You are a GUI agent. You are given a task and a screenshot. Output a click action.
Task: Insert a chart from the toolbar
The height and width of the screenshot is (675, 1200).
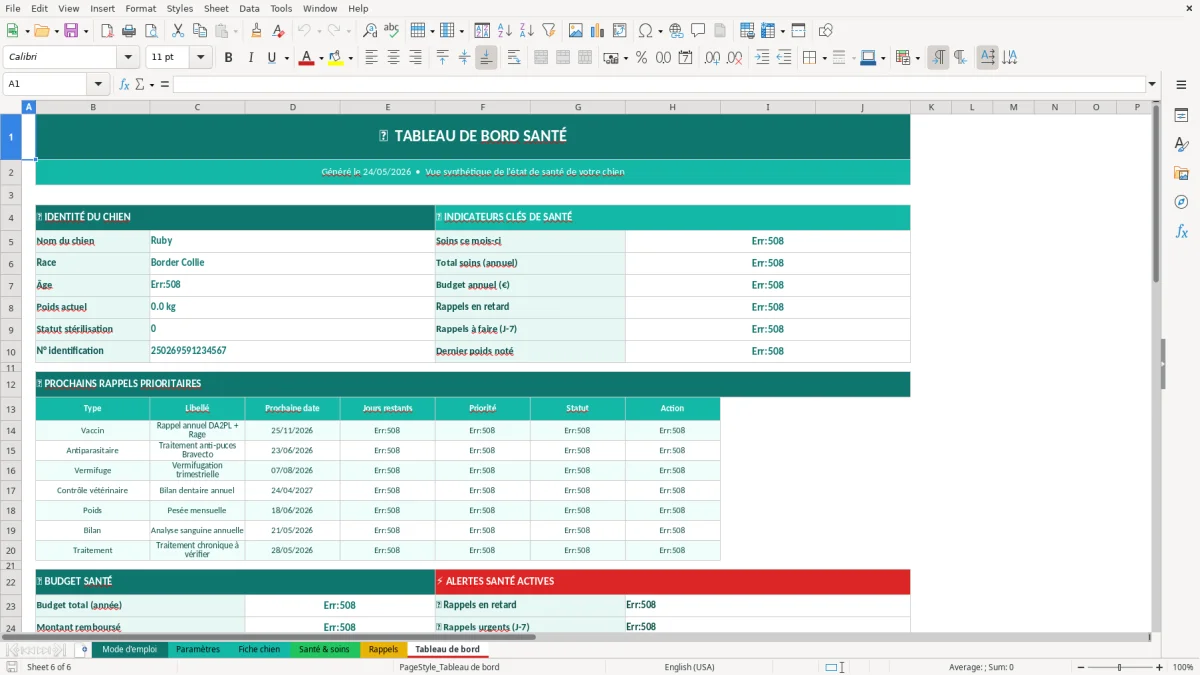click(x=598, y=31)
